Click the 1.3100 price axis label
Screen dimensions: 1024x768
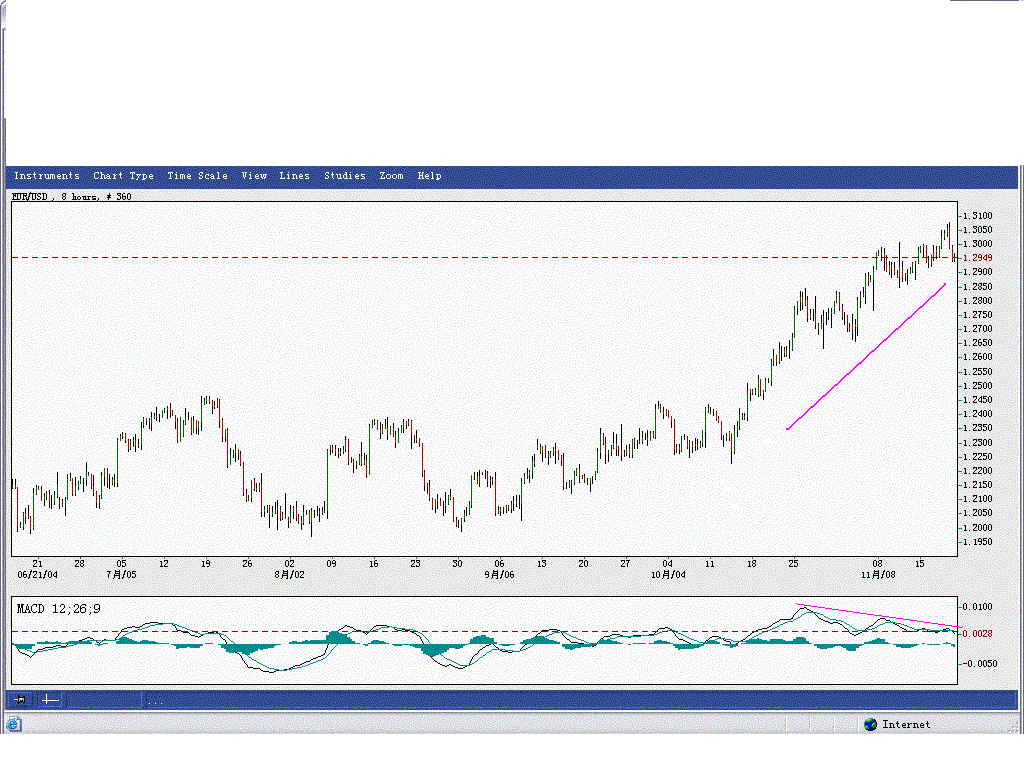[978, 216]
